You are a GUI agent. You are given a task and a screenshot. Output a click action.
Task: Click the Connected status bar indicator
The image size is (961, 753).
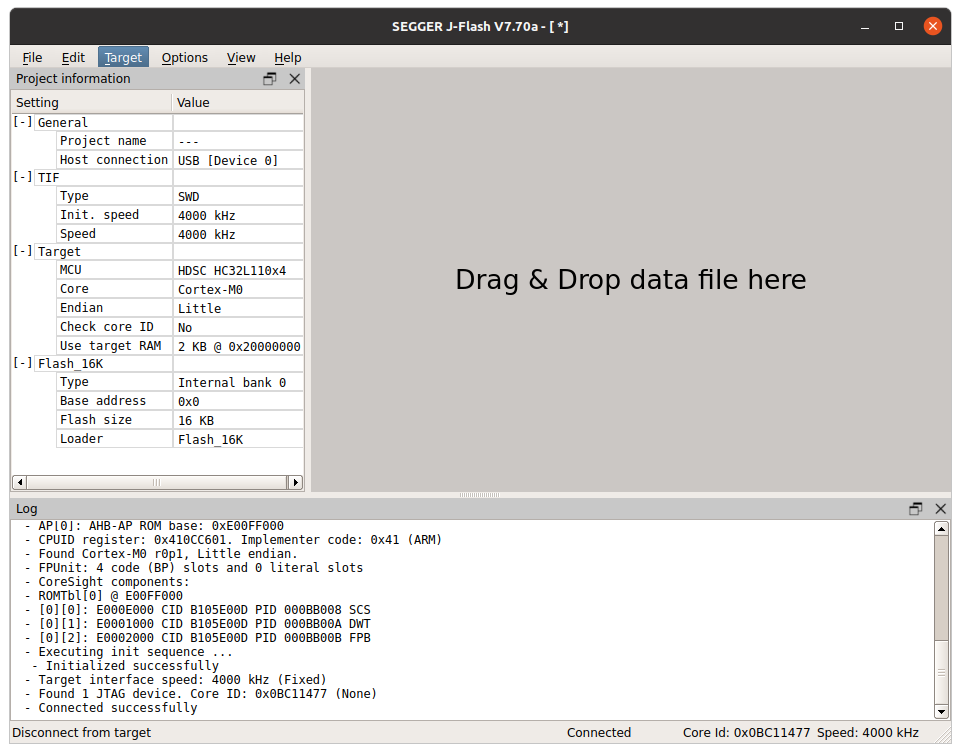point(599,733)
